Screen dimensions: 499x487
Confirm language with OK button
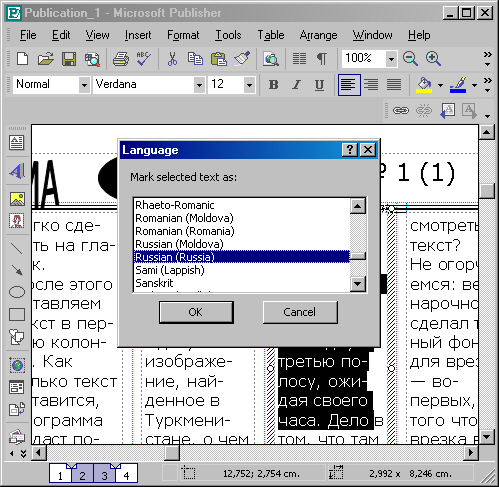[196, 312]
